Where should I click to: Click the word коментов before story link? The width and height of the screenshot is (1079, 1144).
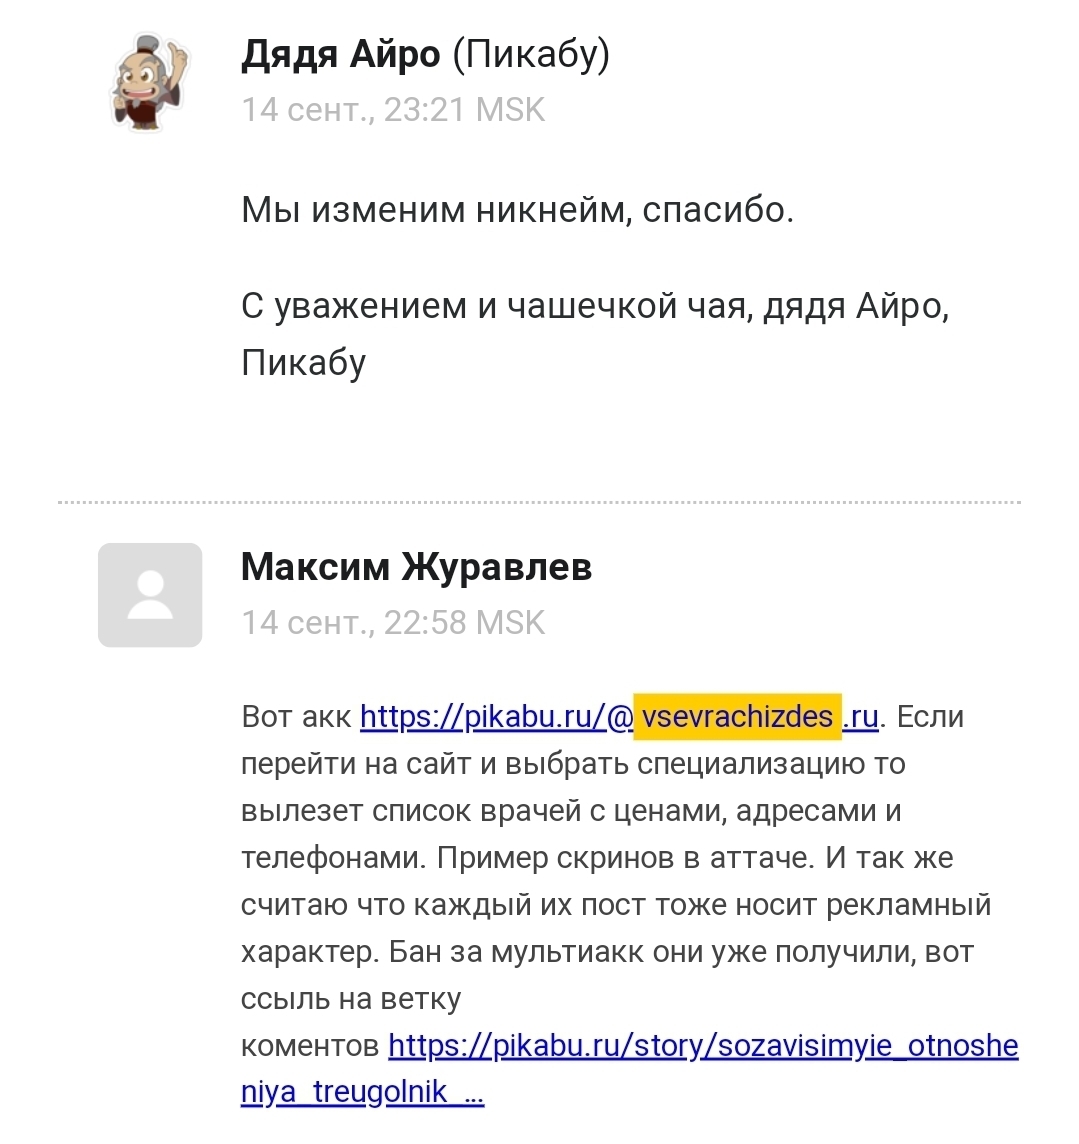[x=310, y=1046]
